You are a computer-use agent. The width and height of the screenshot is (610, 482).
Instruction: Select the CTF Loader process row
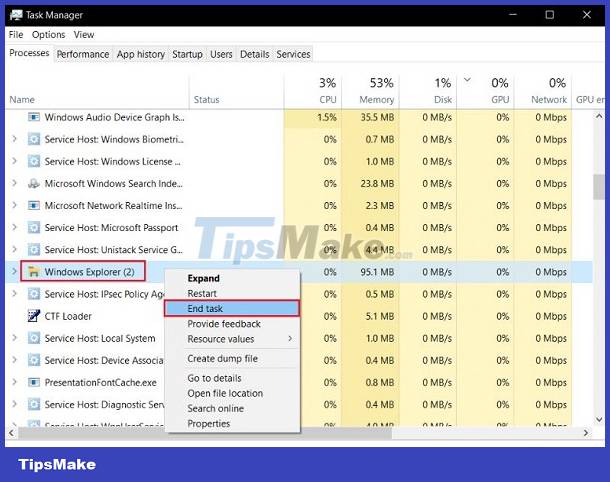point(299,316)
